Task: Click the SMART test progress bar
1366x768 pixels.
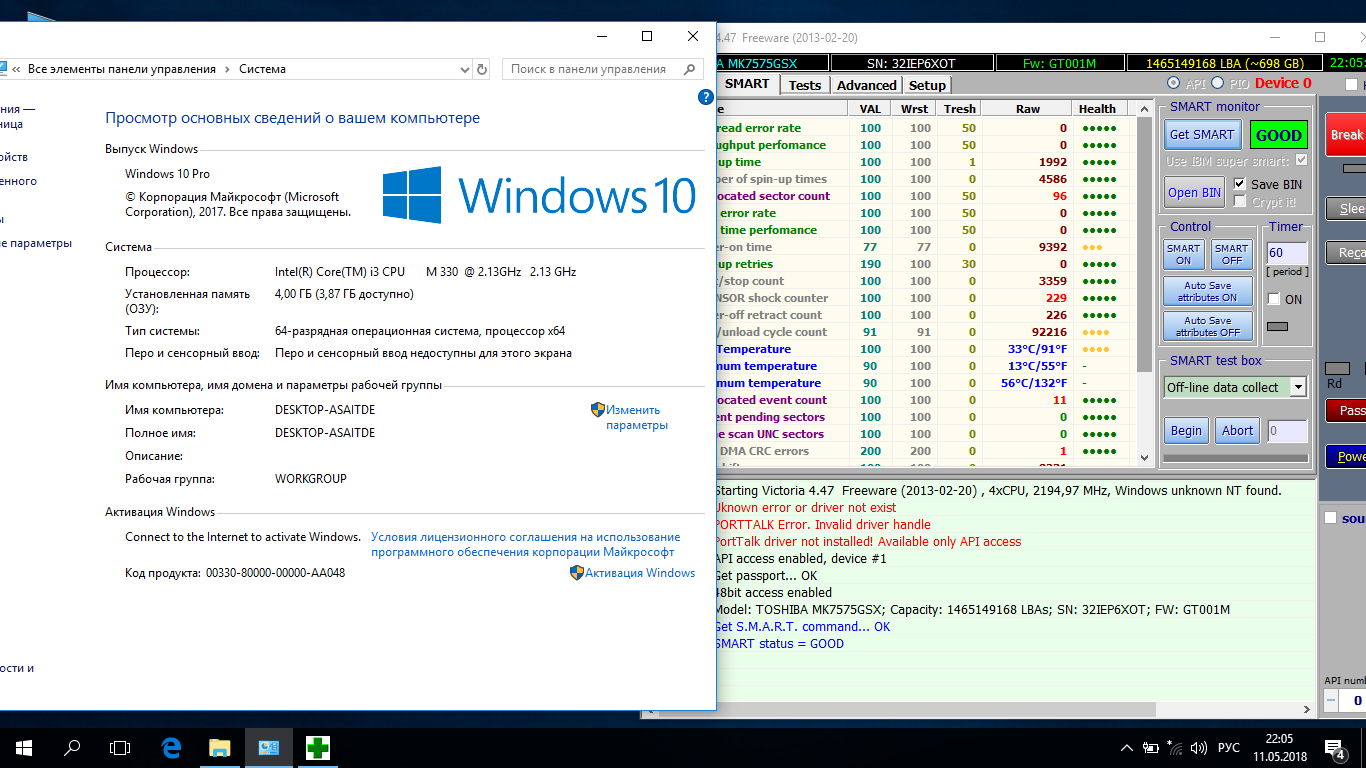Action: coord(1235,458)
